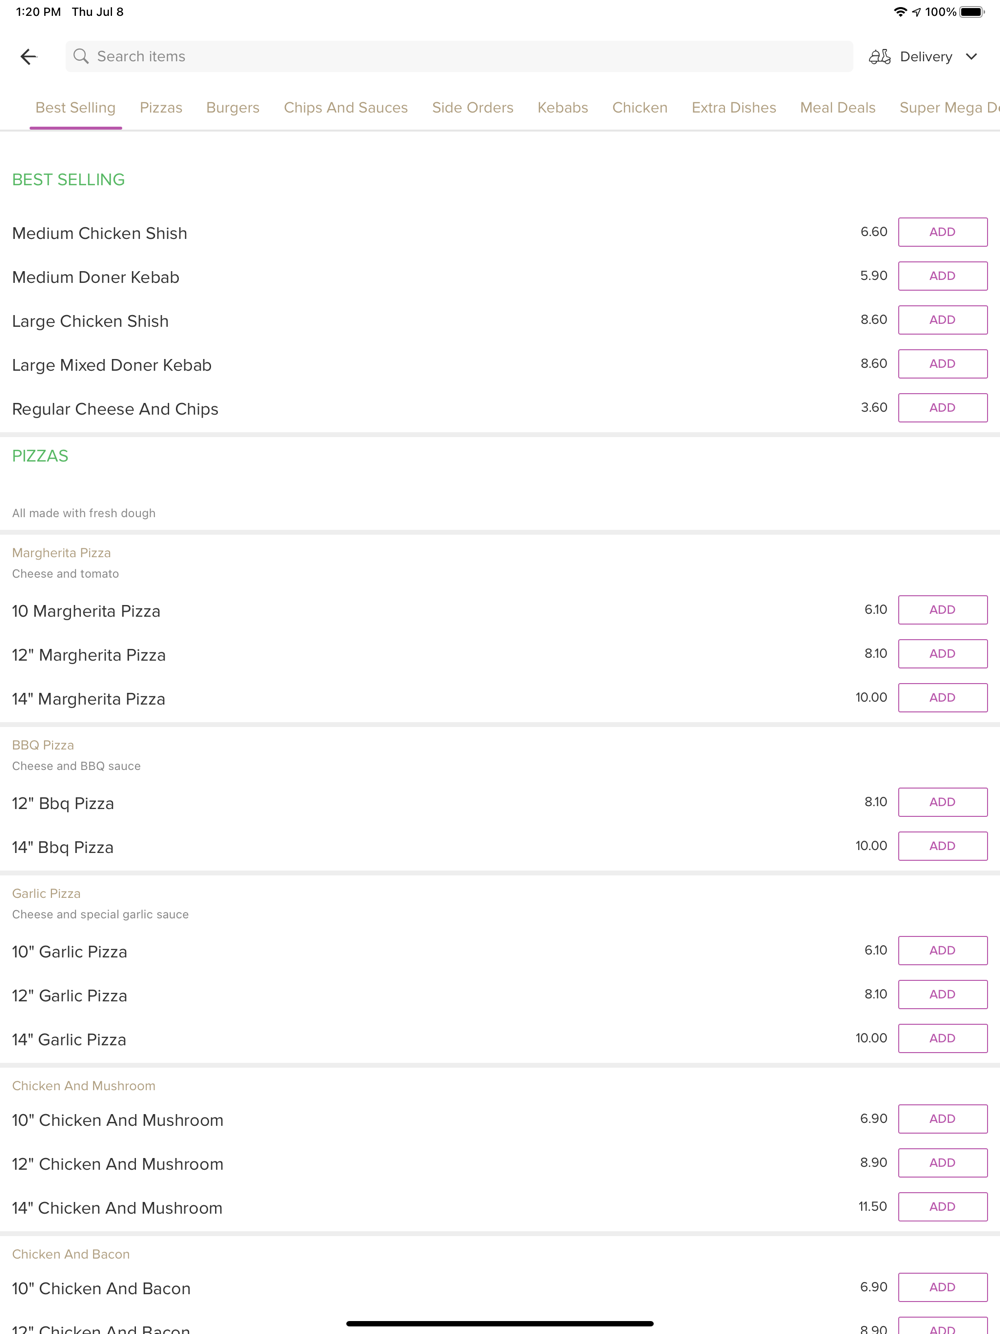The width and height of the screenshot is (1000, 1334).
Task: Open the Burgers tab
Action: [233, 108]
